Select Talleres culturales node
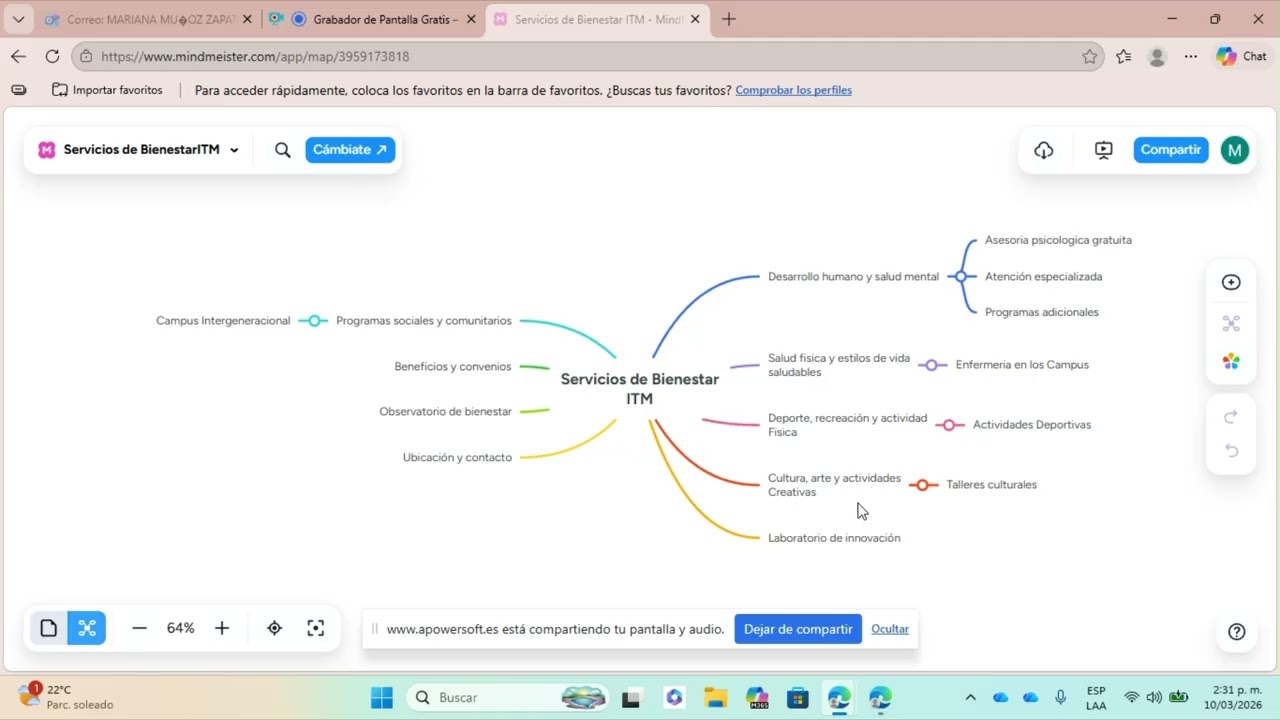 [991, 485]
